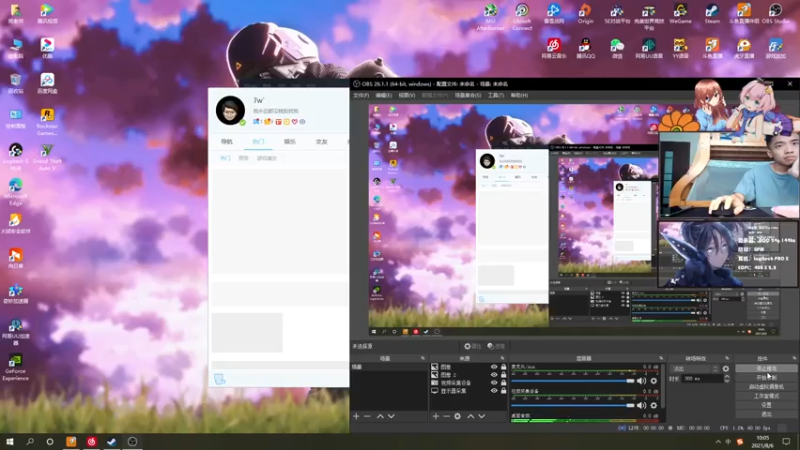
Task: Add a new scene with plus button
Action: [x=356, y=416]
